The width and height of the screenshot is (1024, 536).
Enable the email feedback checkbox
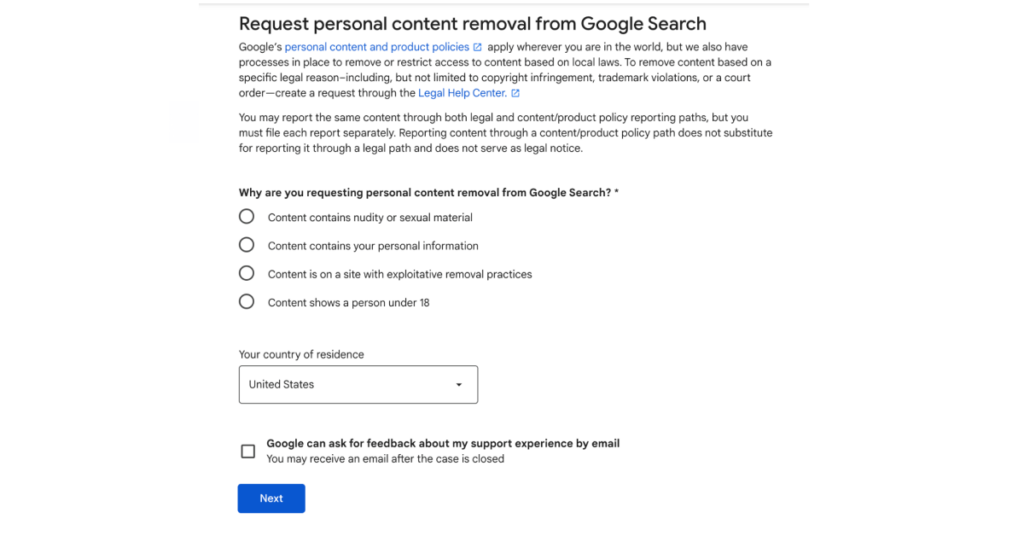pos(248,451)
